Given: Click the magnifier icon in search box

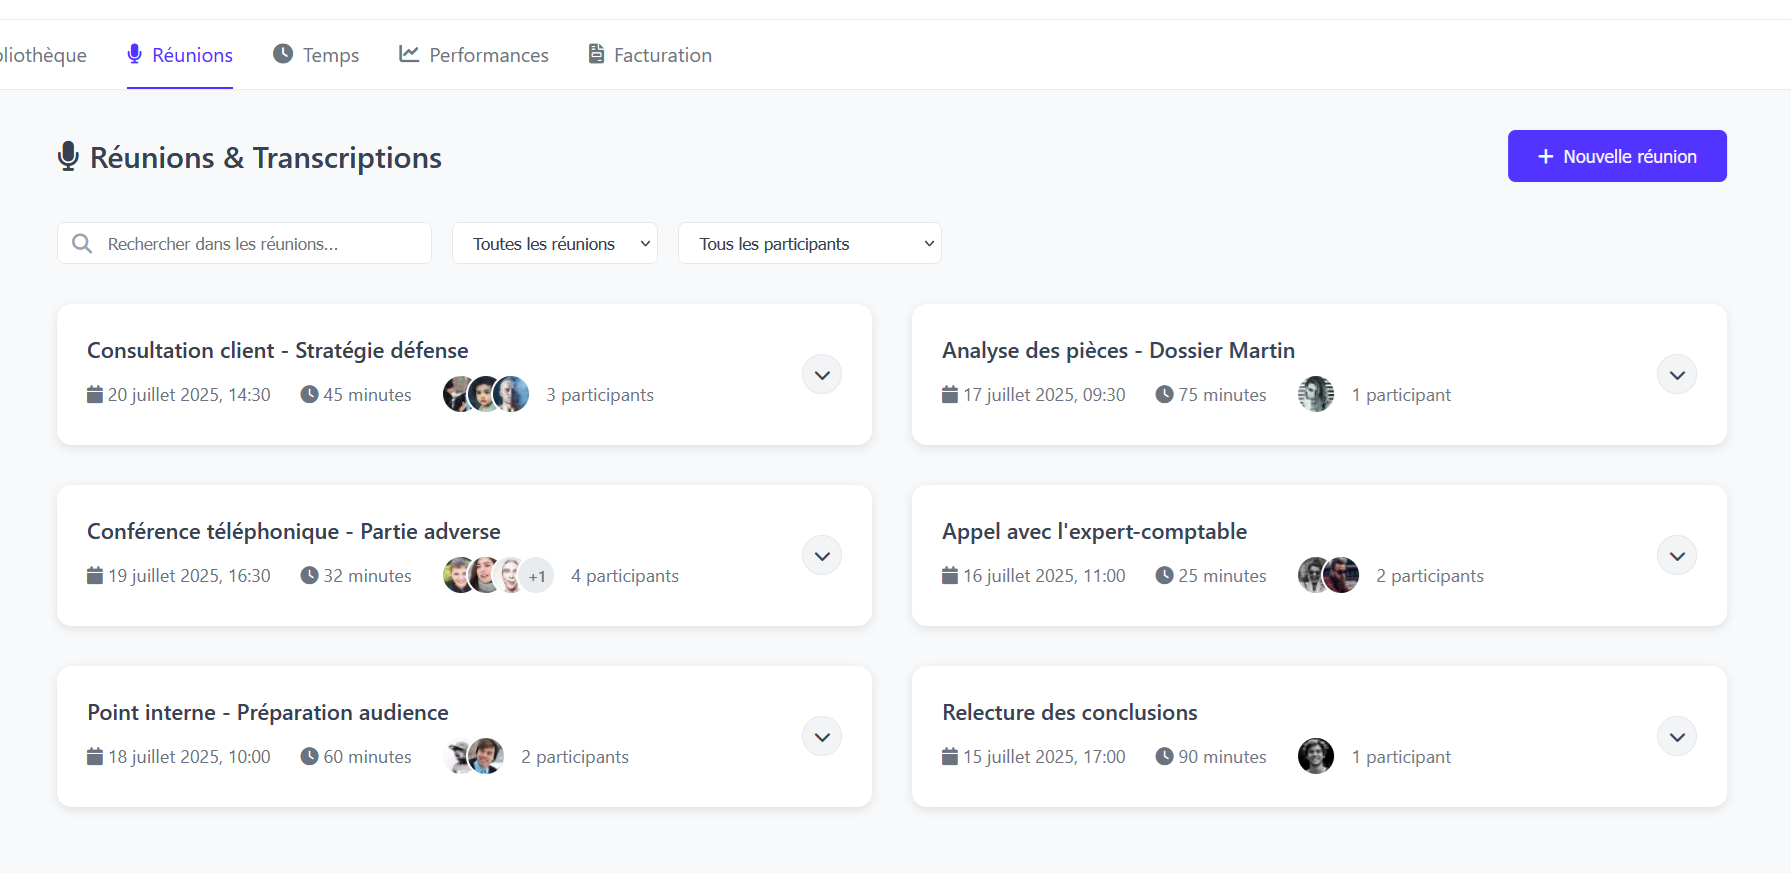Looking at the screenshot, I should (x=82, y=243).
